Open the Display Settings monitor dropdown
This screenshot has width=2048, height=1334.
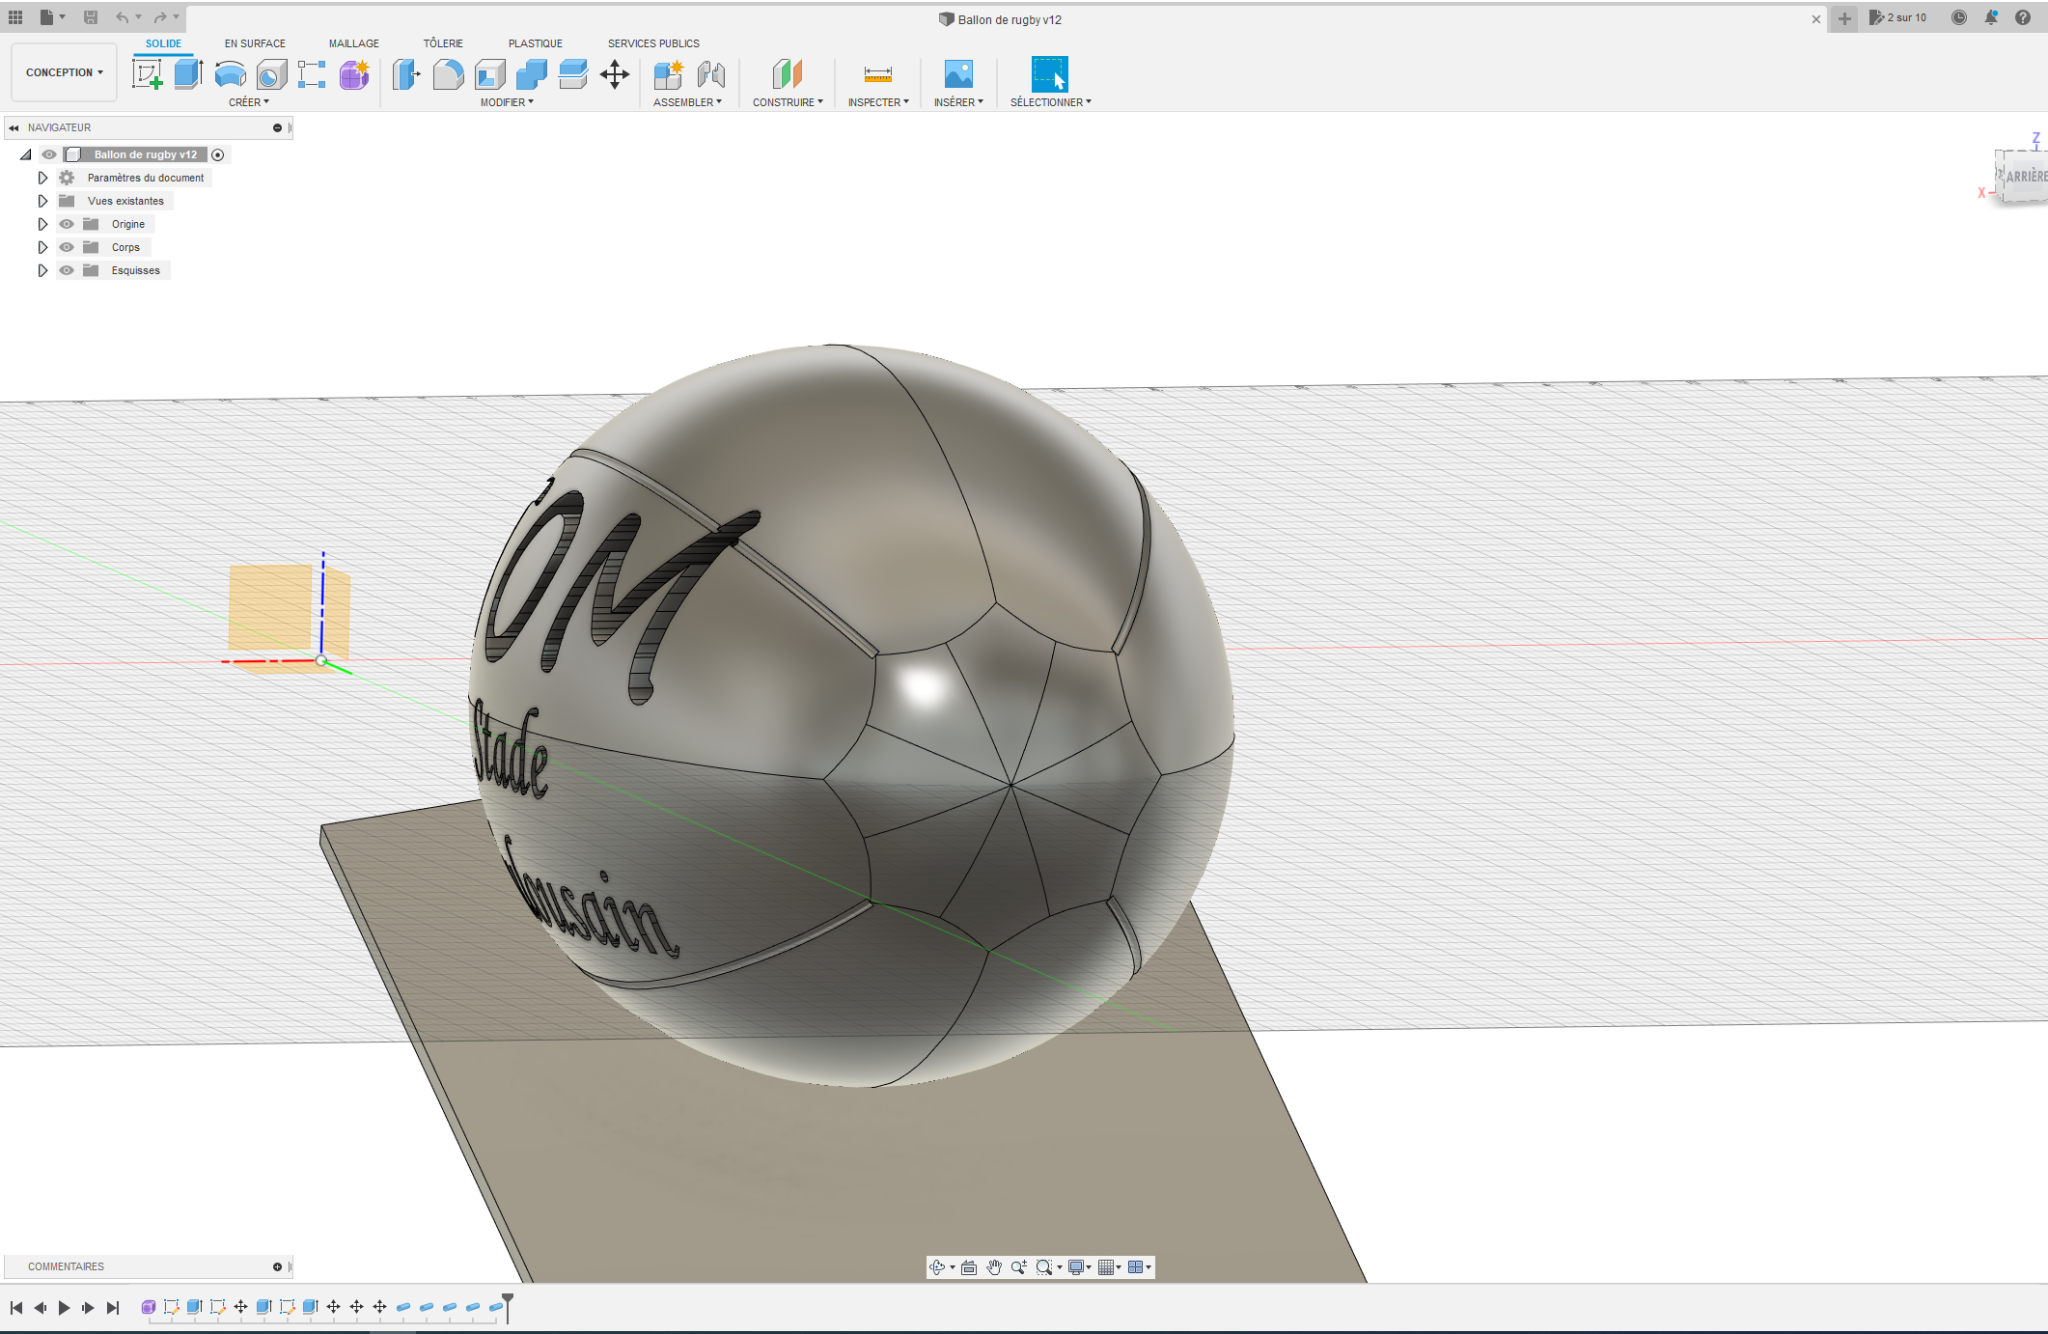[x=1079, y=1267]
